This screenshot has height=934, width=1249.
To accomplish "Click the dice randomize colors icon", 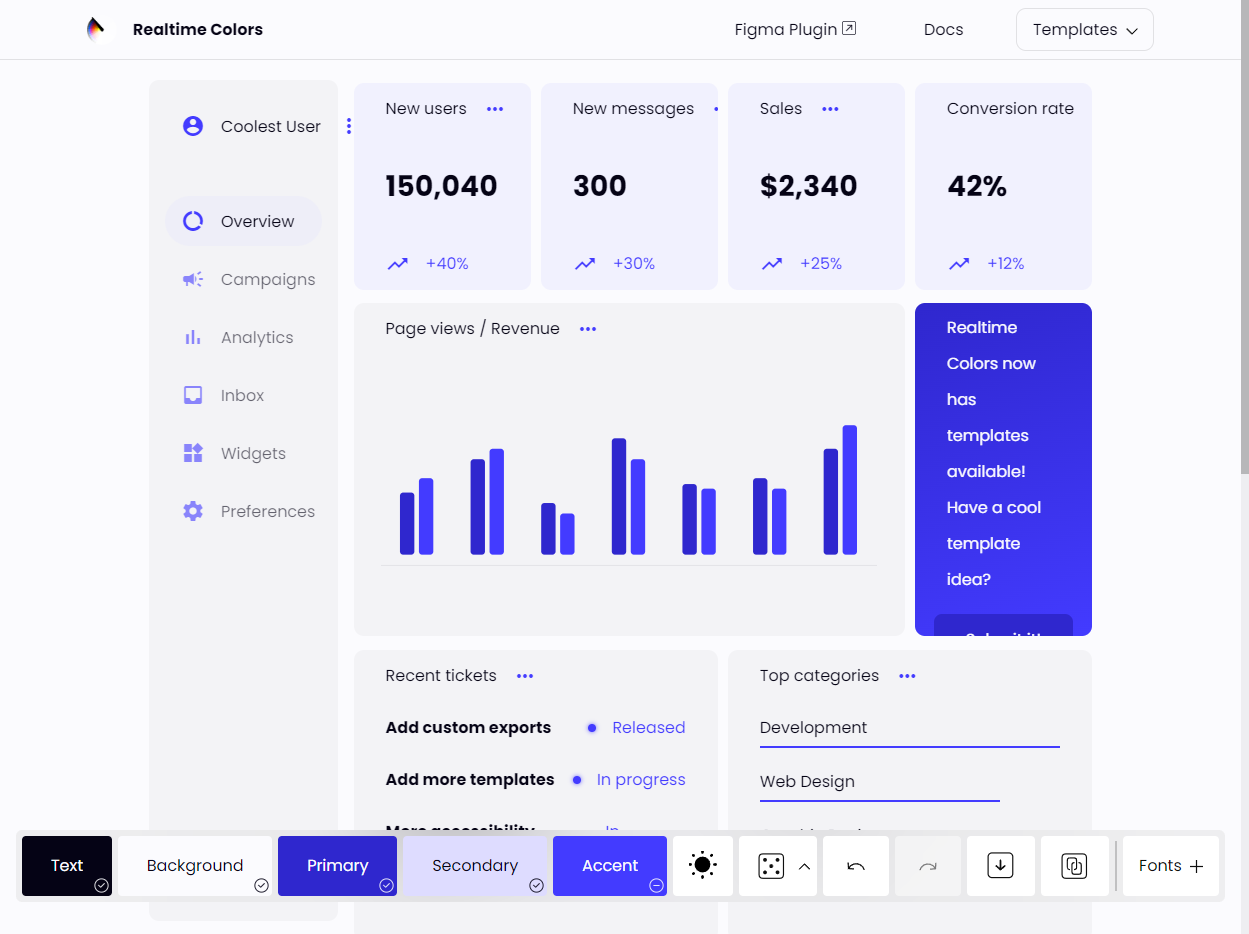I will [x=771, y=866].
